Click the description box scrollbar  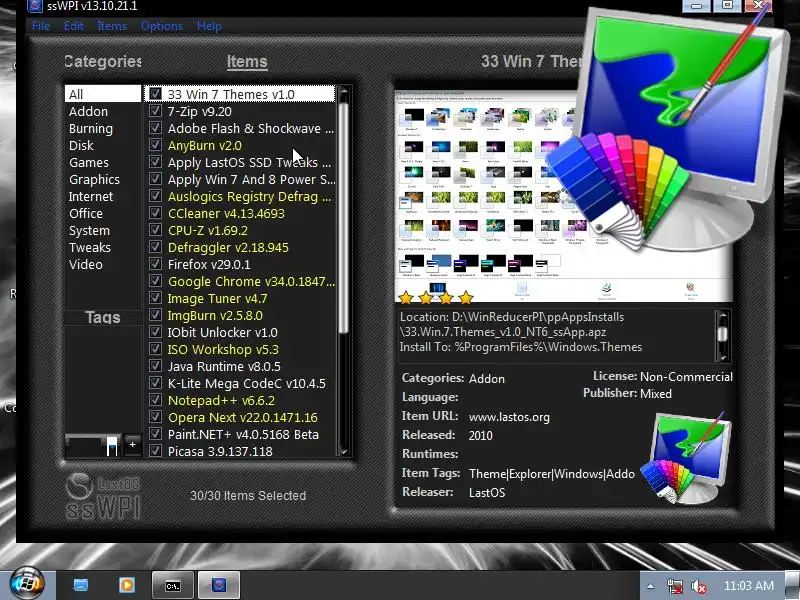722,336
